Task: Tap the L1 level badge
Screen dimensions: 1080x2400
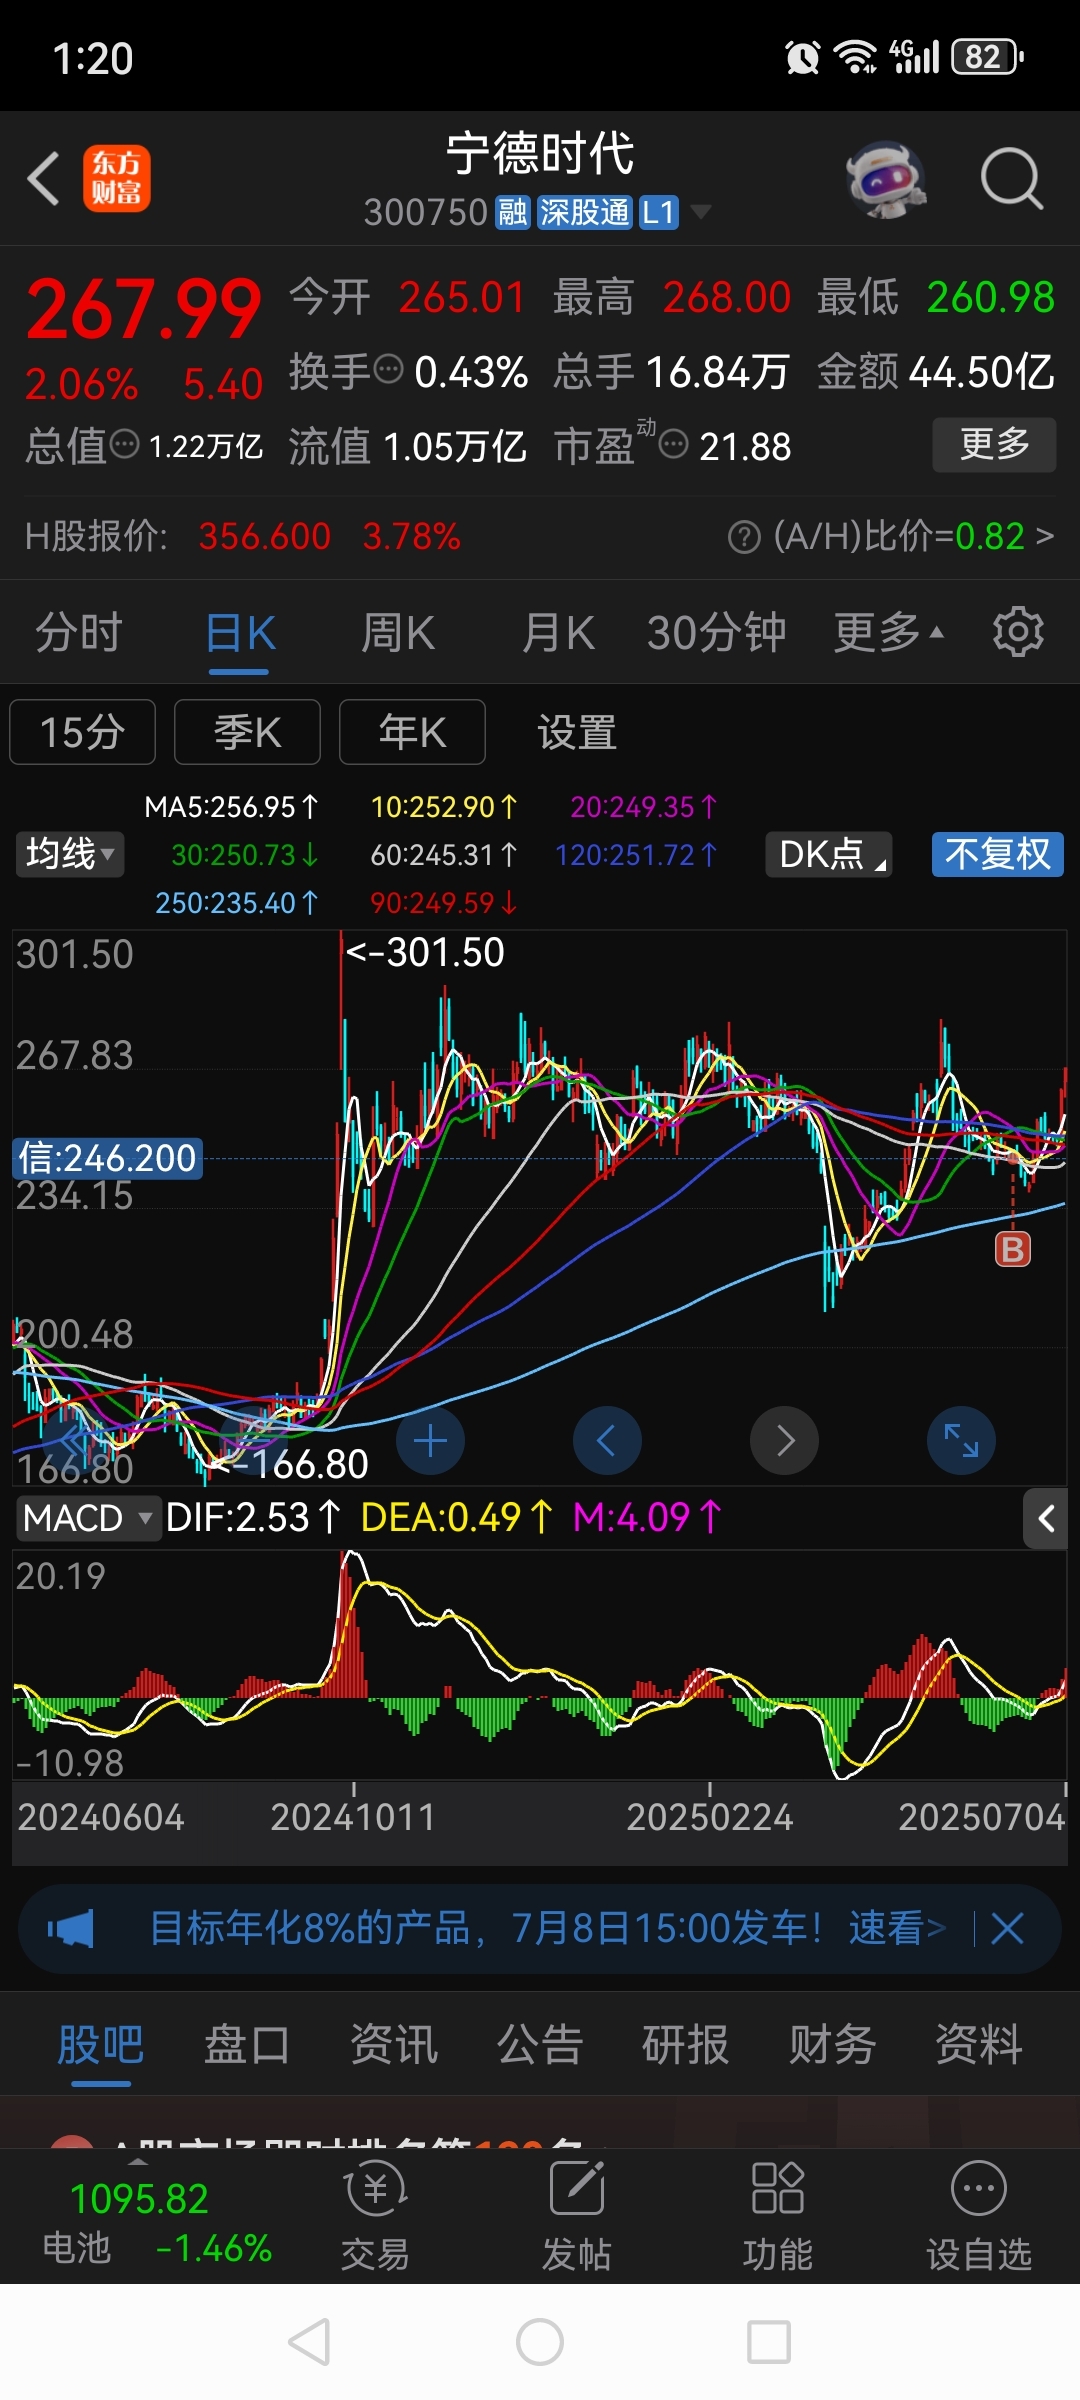Action: pyautogui.click(x=659, y=212)
